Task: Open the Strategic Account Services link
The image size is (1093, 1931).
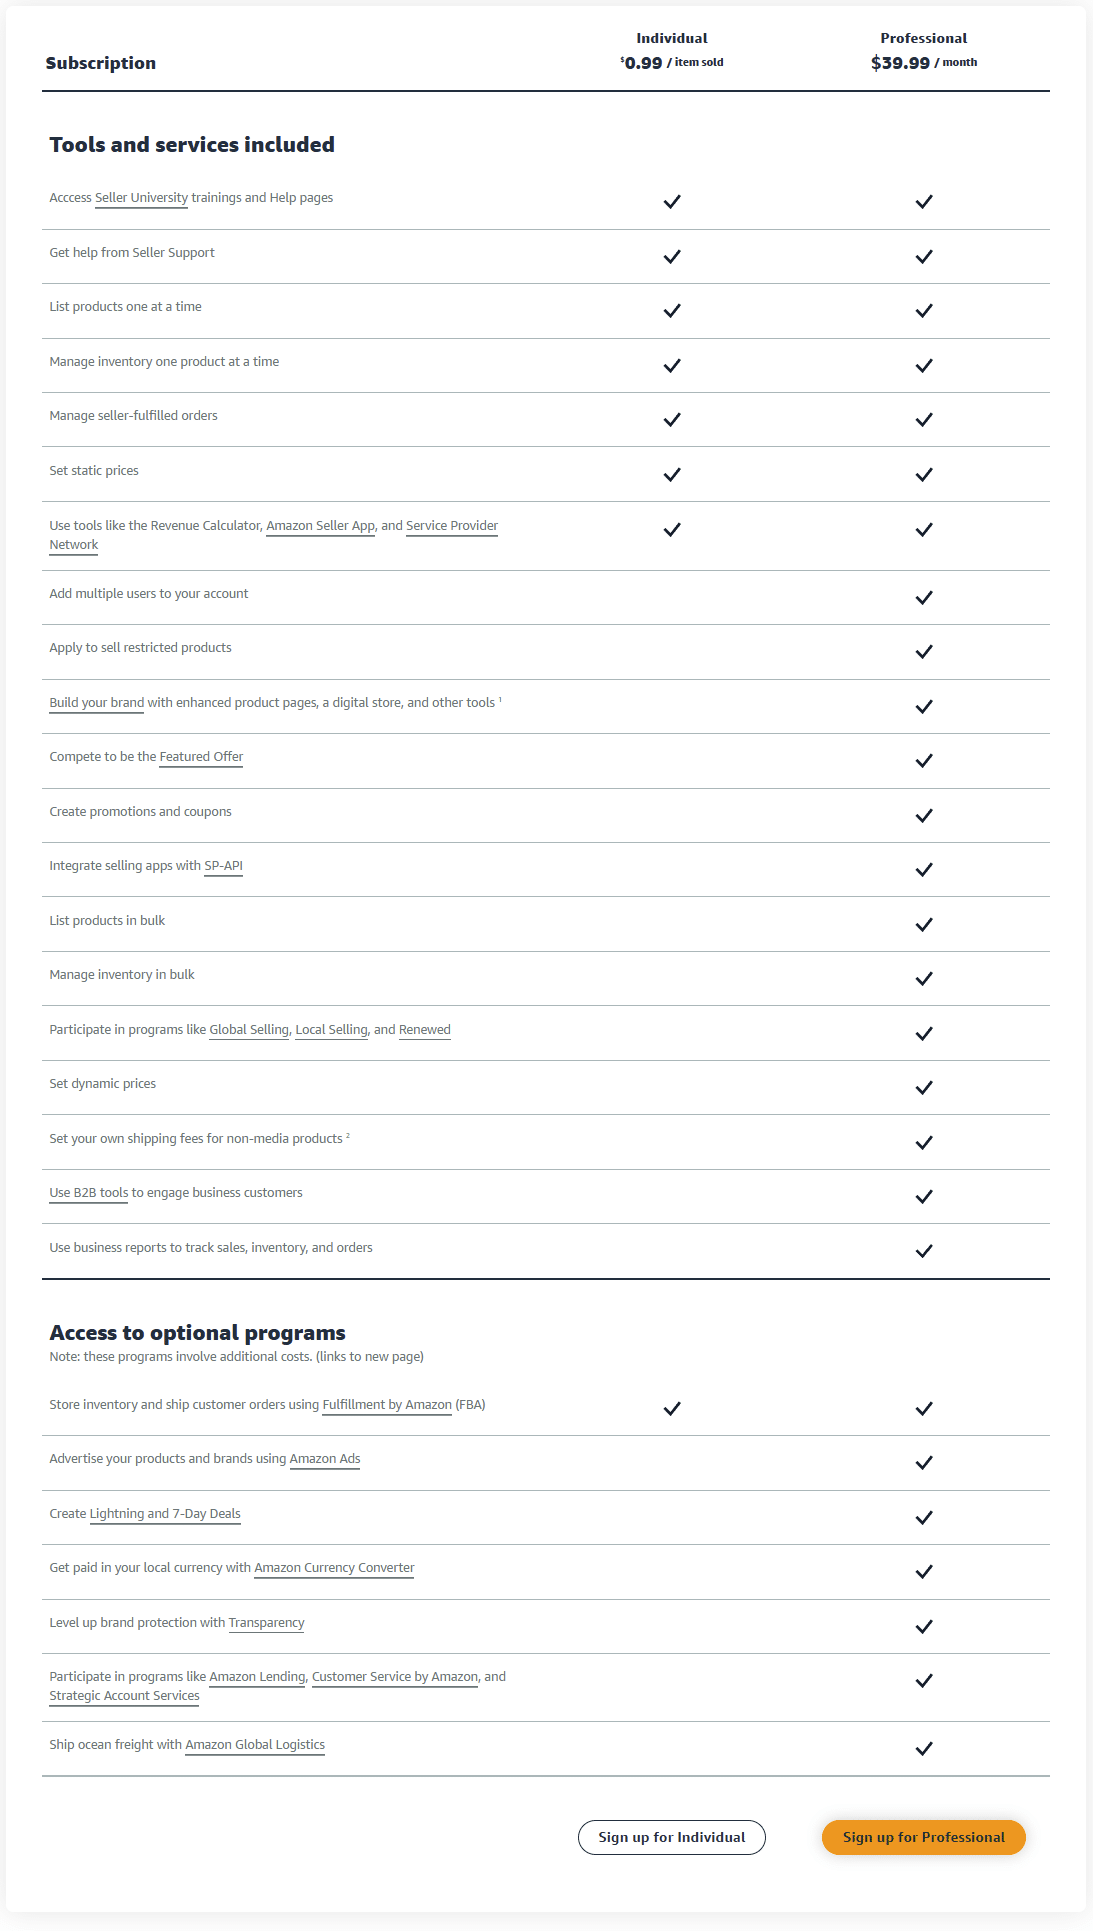Action: click(123, 1695)
